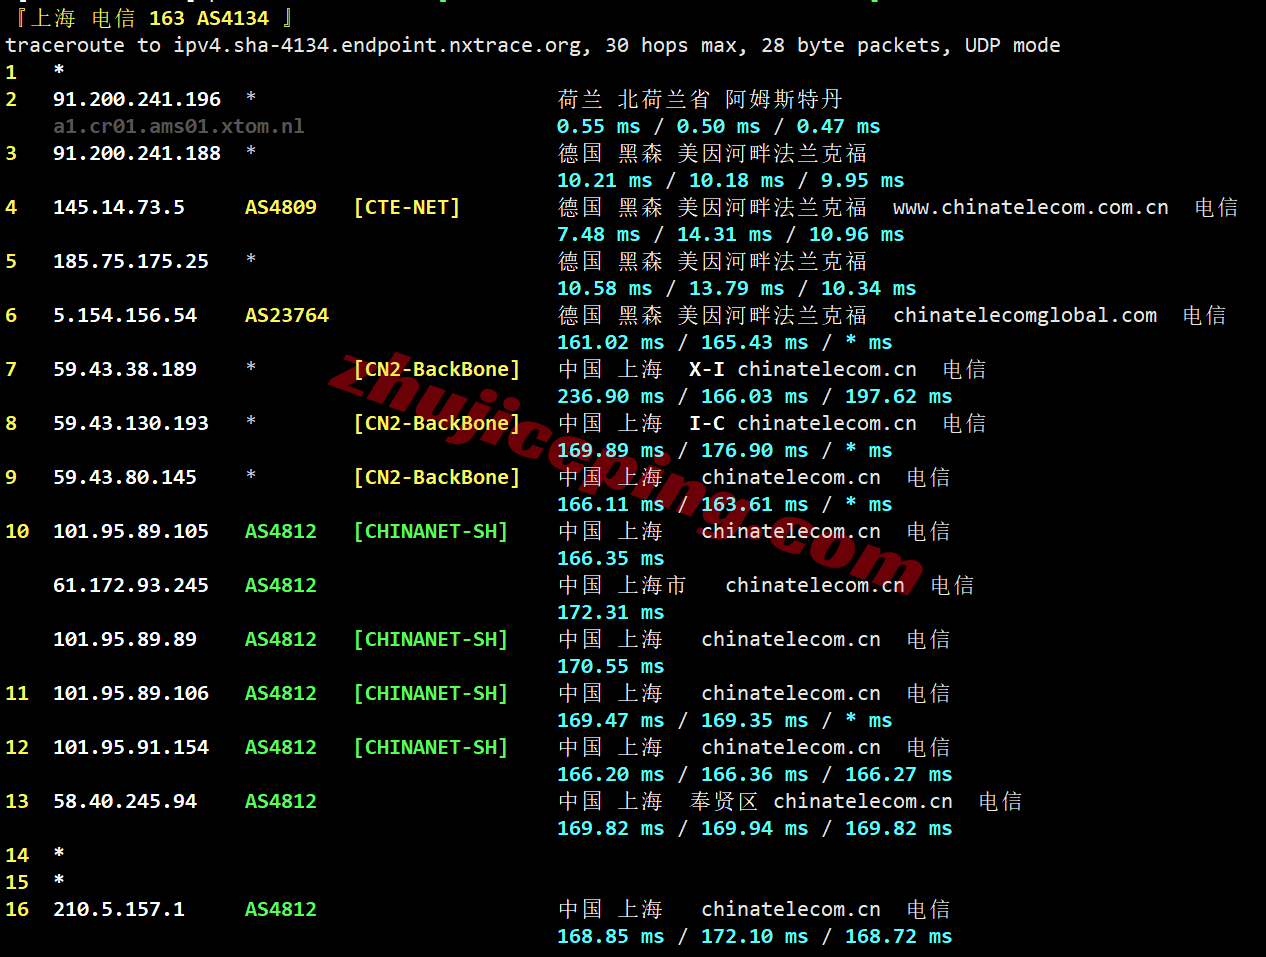Viewport: 1266px width, 957px height.
Task: Click AS23764 label on hop 6
Action: (287, 315)
